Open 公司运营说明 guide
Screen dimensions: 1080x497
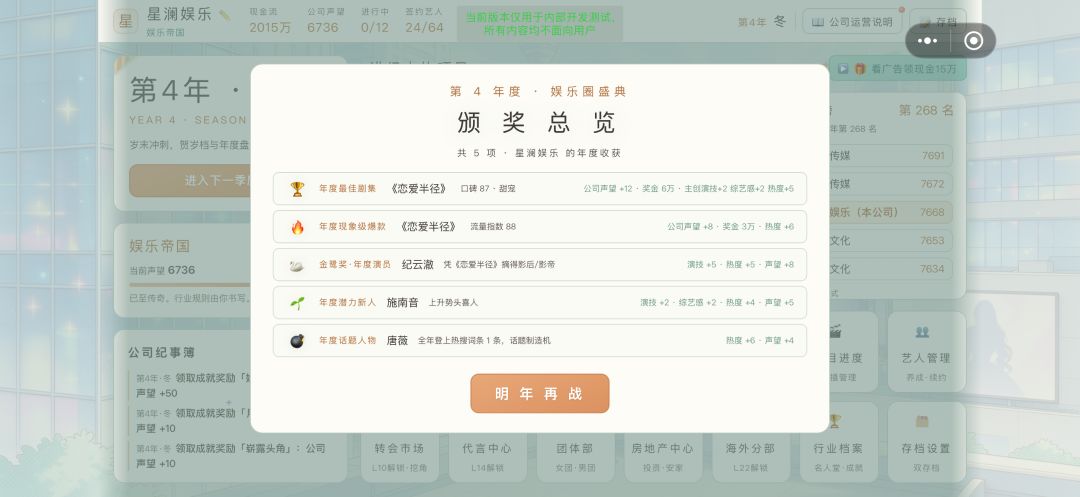coord(852,22)
